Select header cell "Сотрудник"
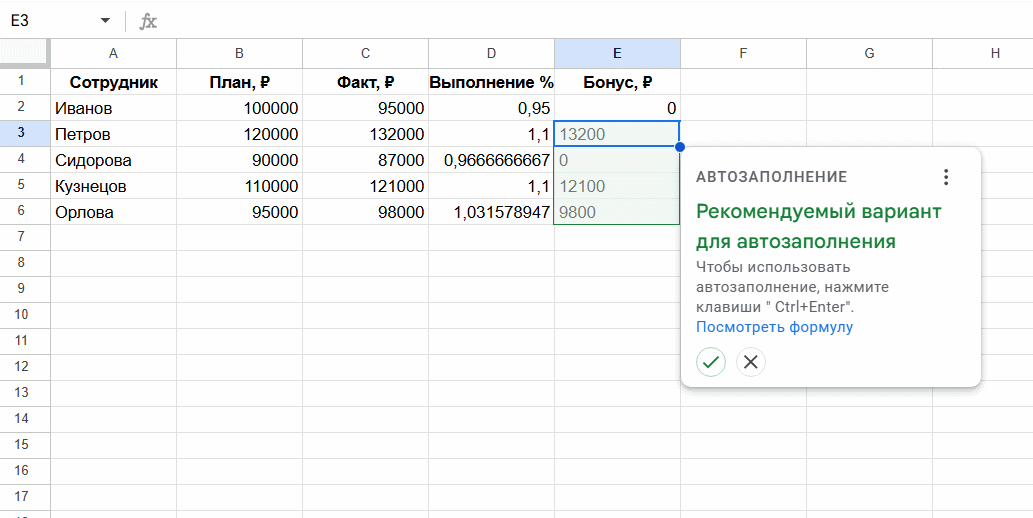 [113, 82]
